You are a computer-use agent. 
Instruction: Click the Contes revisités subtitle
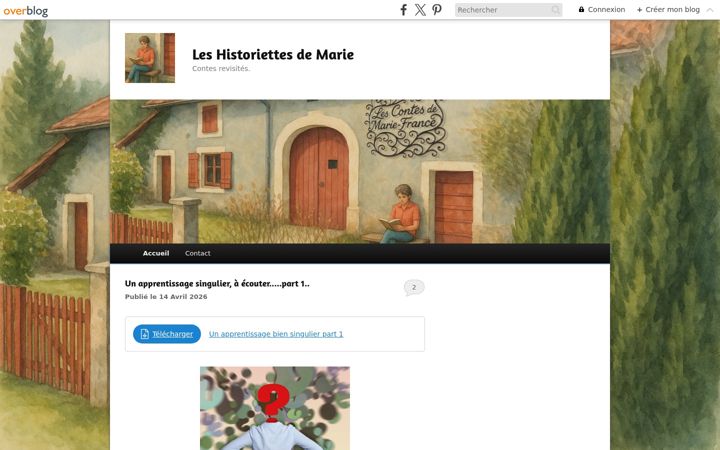click(x=221, y=68)
